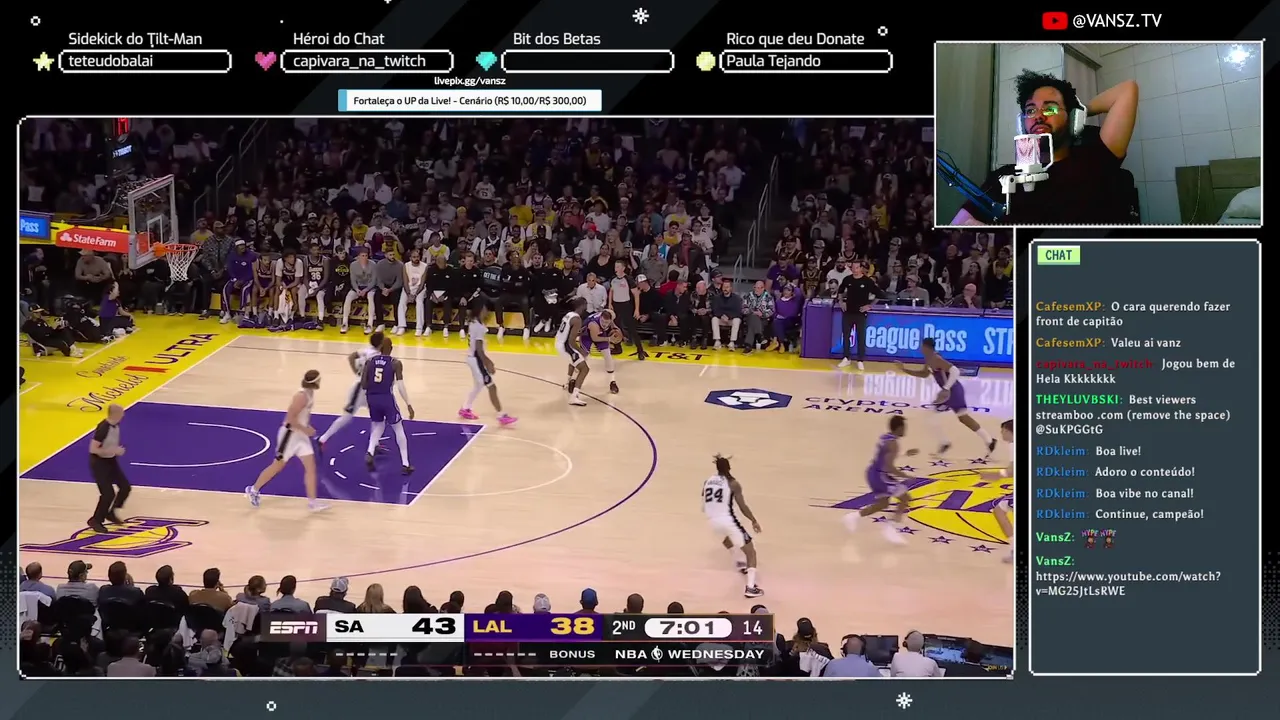Click the Sidekick do Tilt-Man label
Image resolution: width=1280 pixels, height=720 pixels.
pyautogui.click(x=135, y=39)
